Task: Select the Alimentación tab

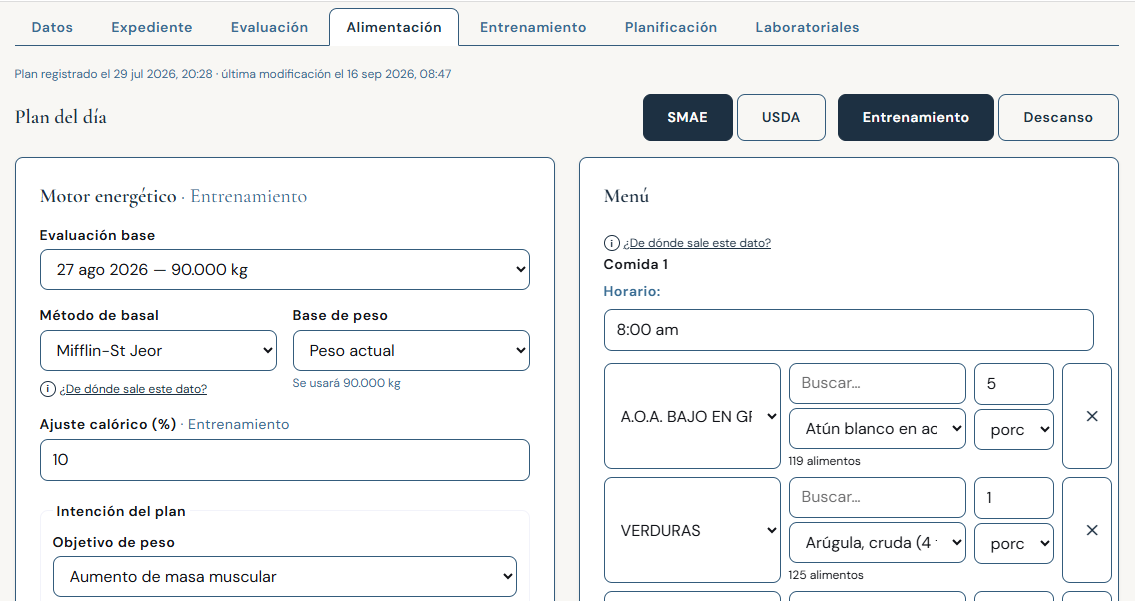Action: tap(394, 28)
